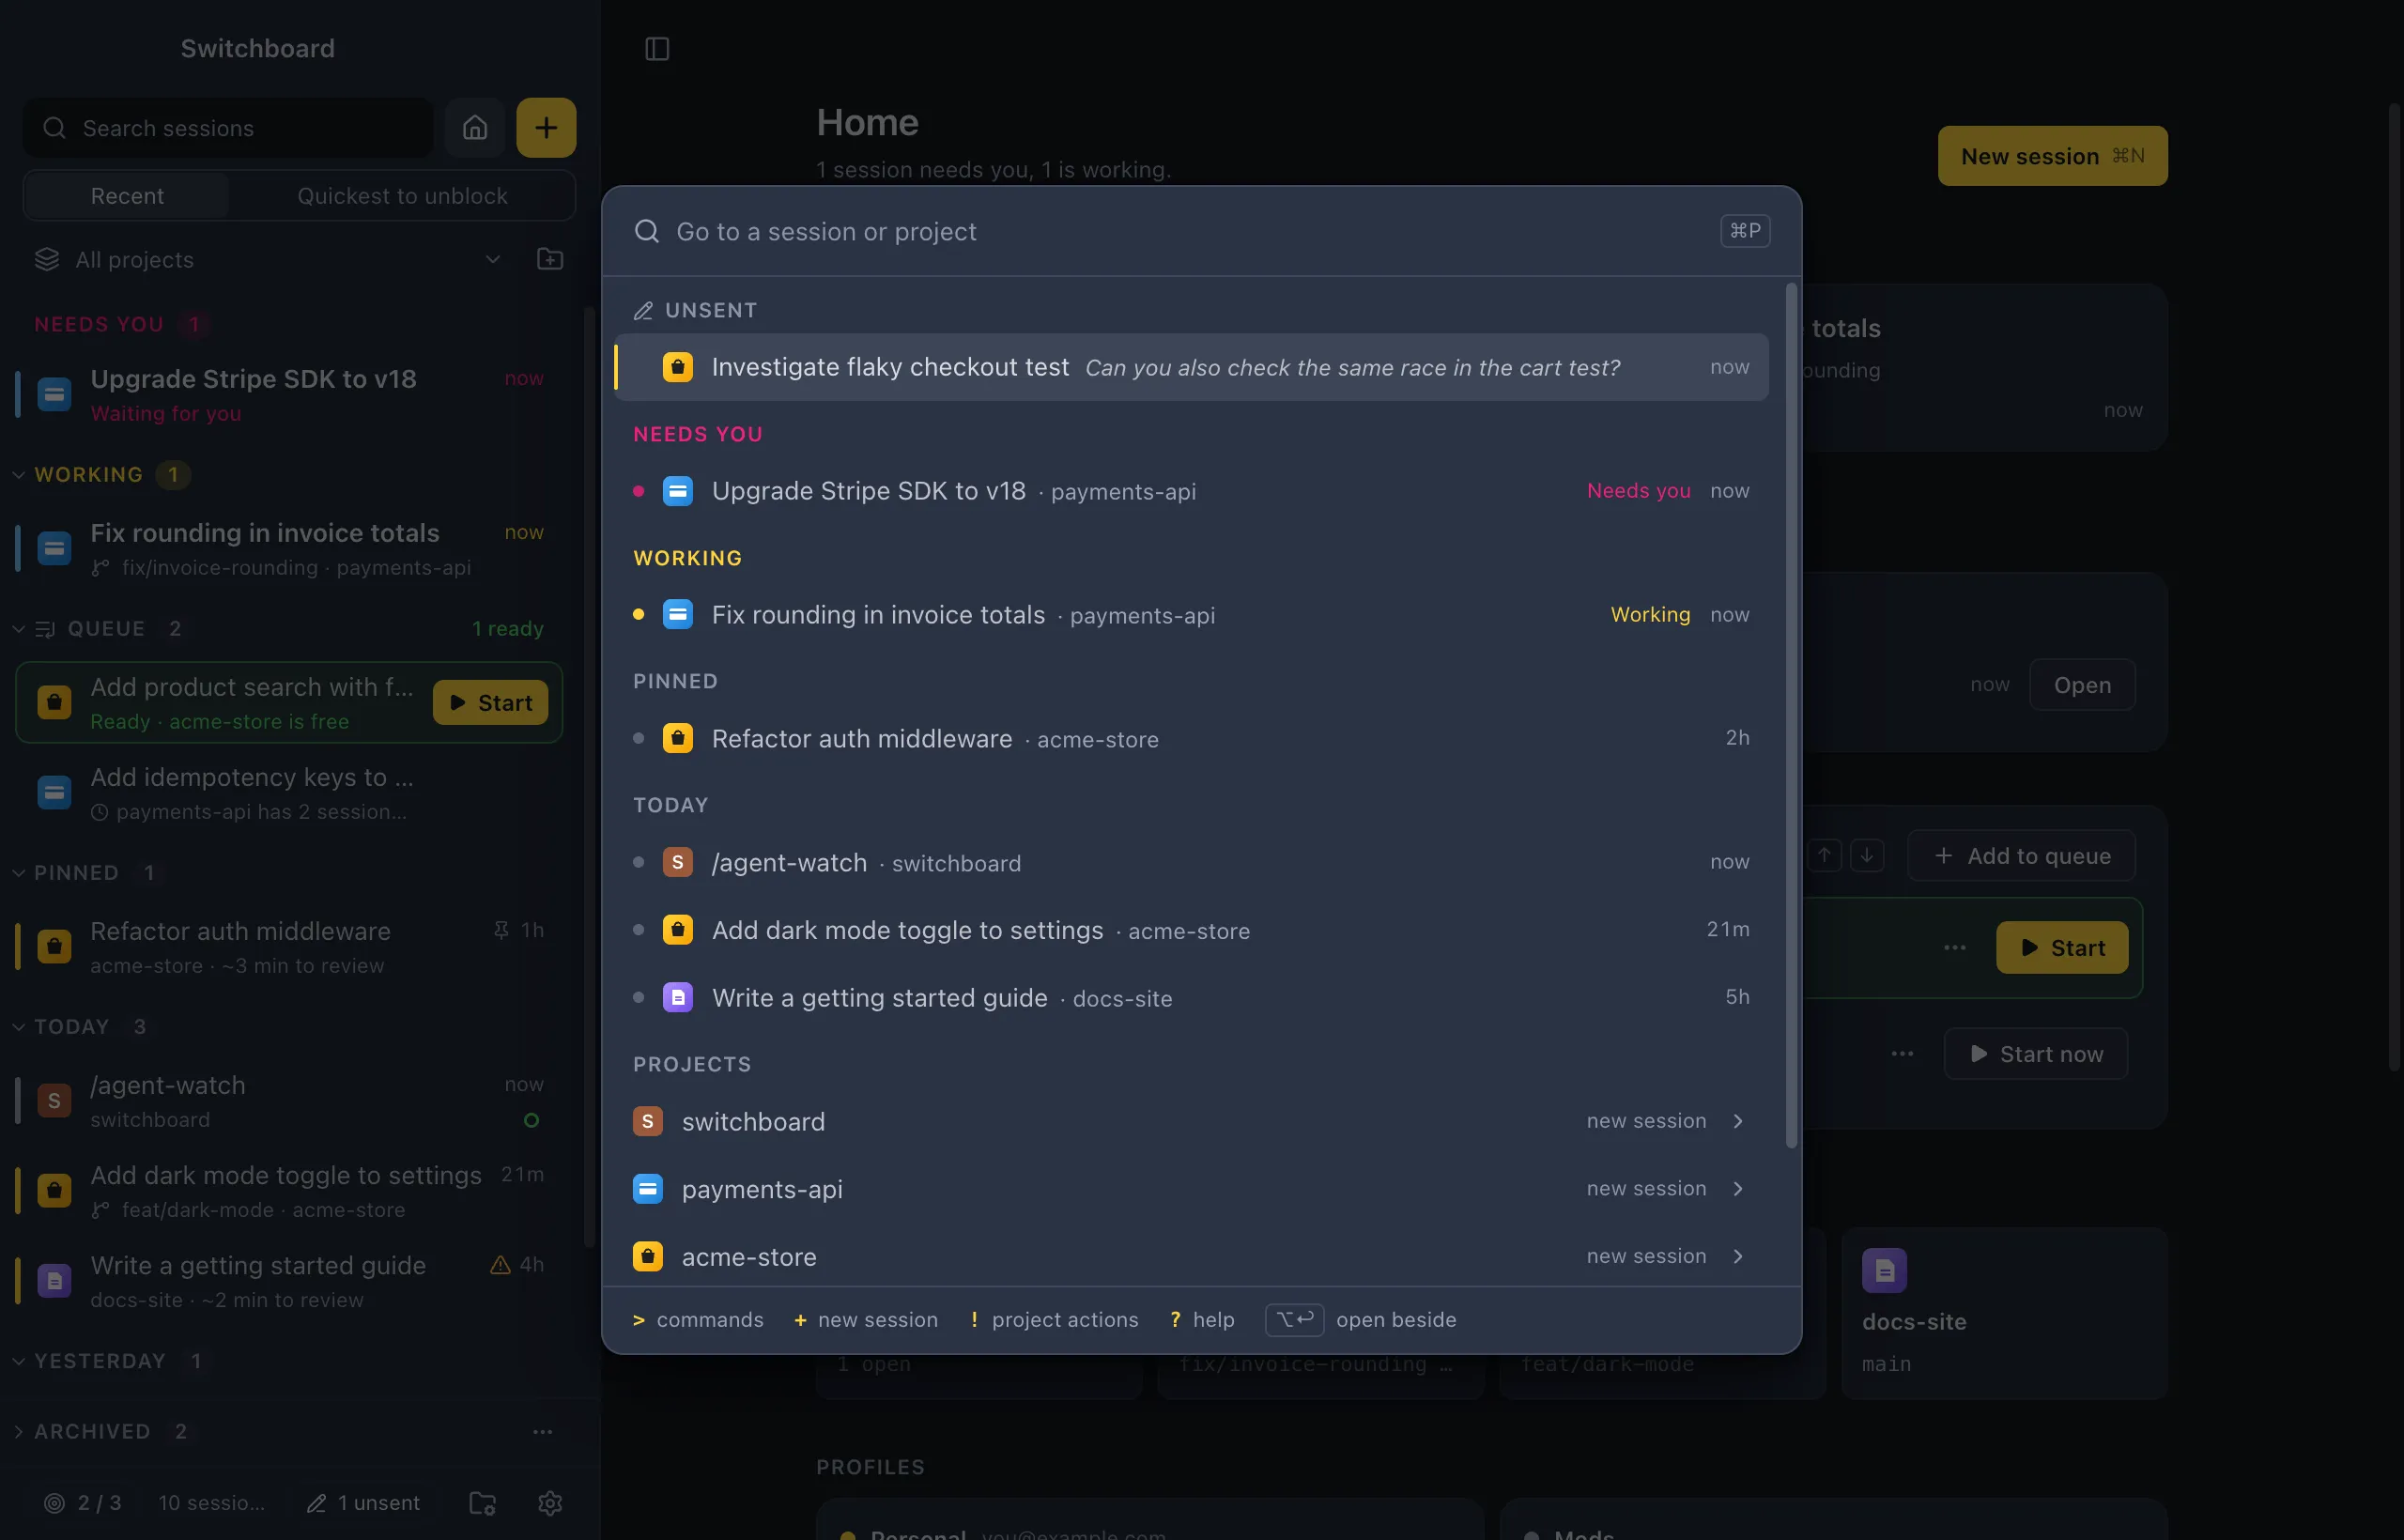Select Investigate flaky checkout test unsent item
The height and width of the screenshot is (1540, 2404).
(1191, 367)
